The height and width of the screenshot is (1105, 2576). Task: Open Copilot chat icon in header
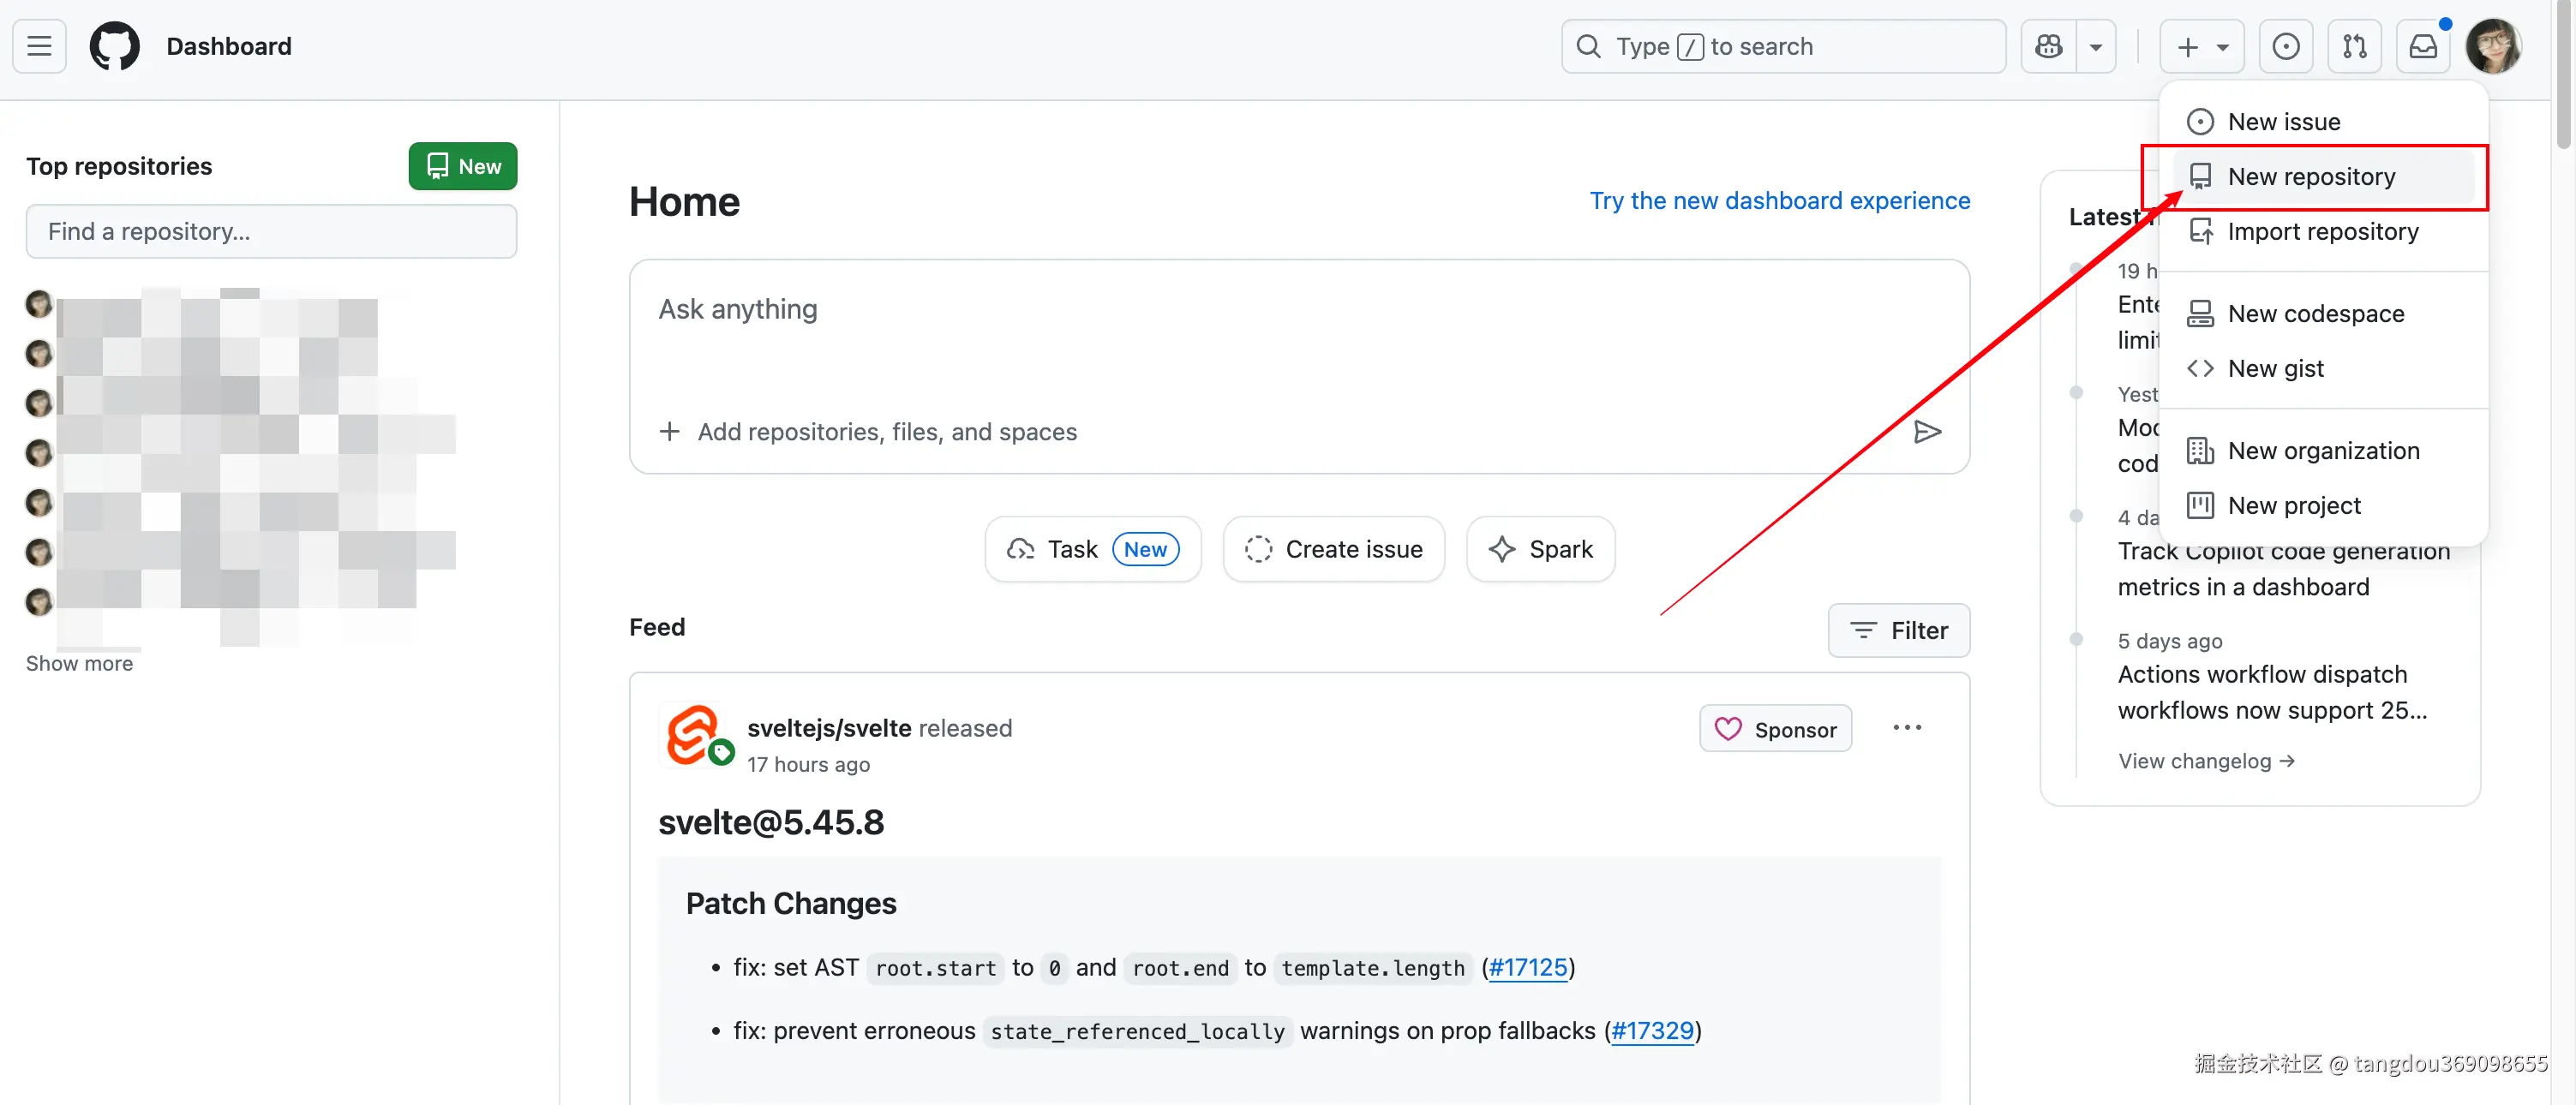tap(2048, 46)
